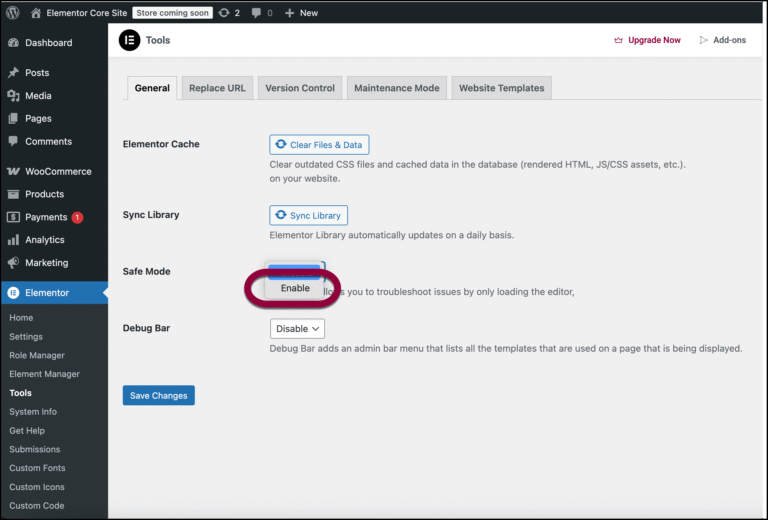Click the Save Changes button

(158, 395)
